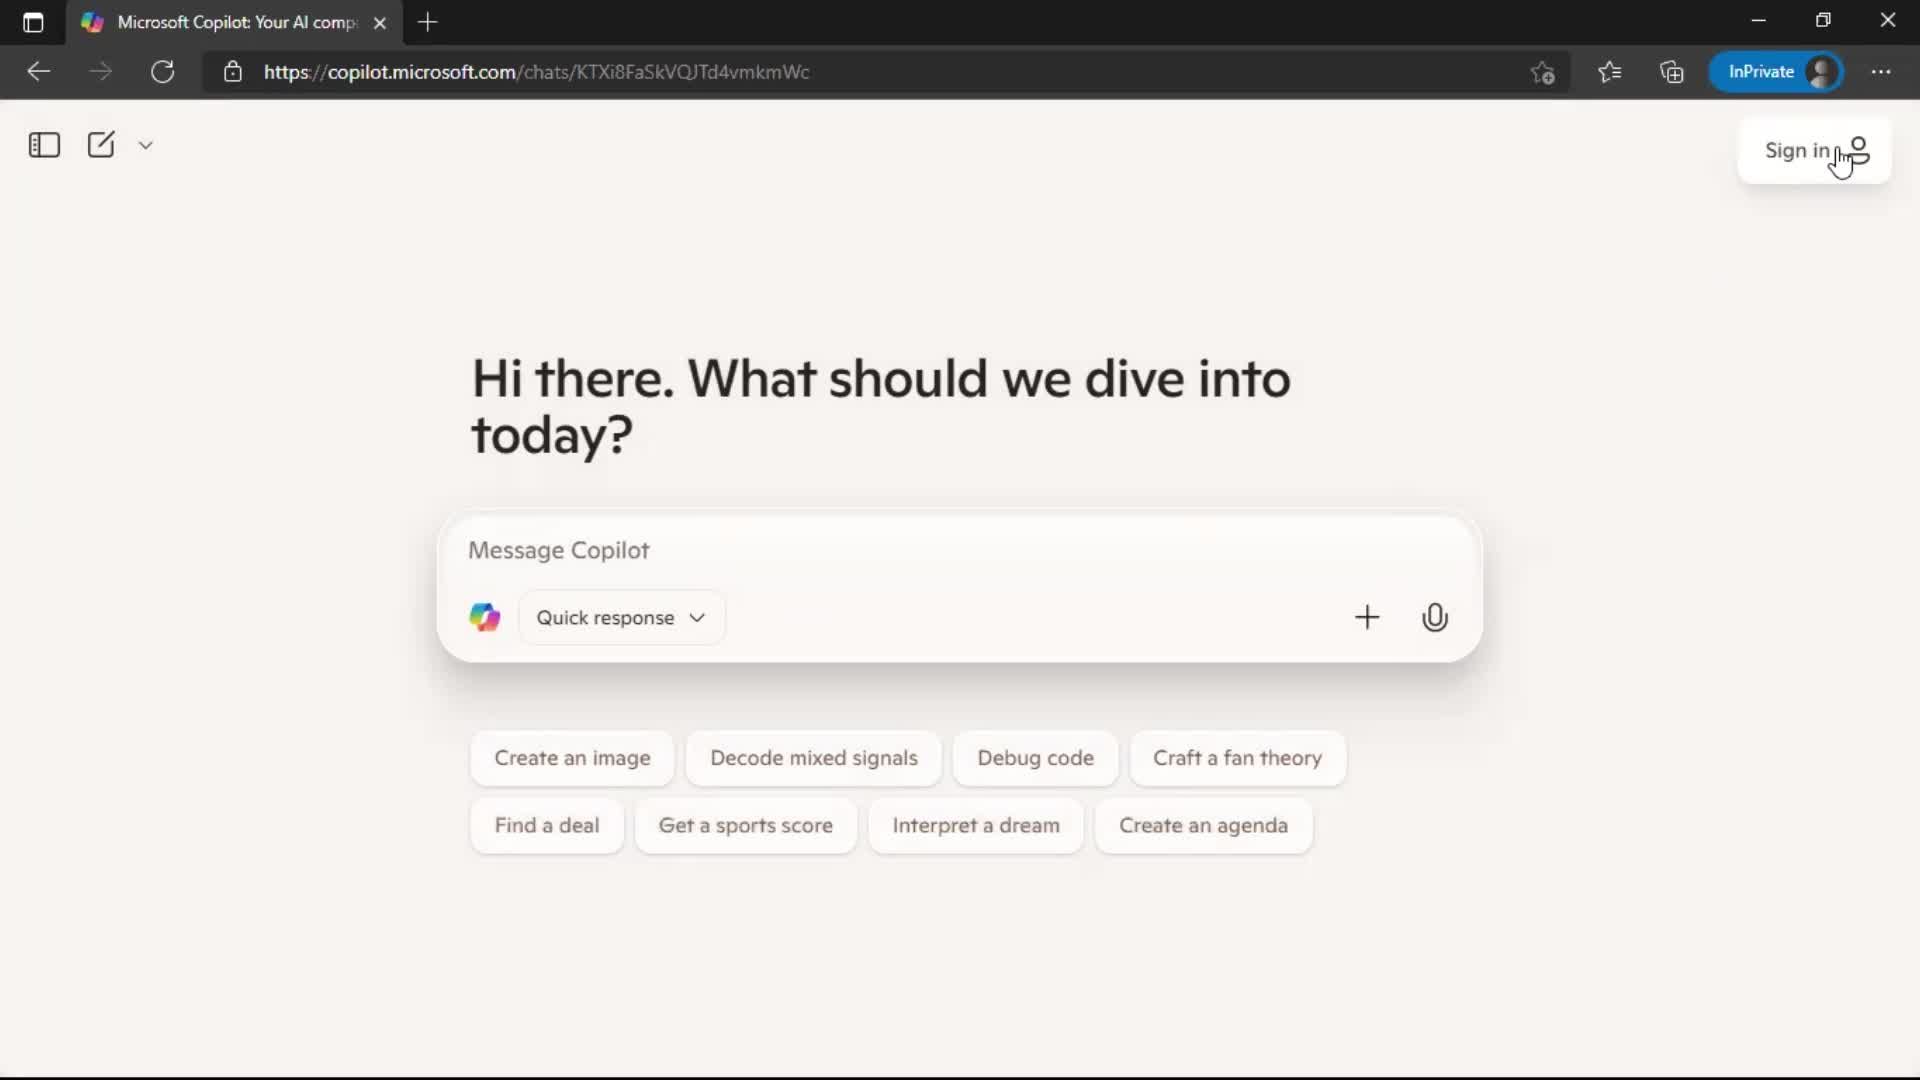This screenshot has height=1080, width=1920.
Task: Toggle the left sidebar panel
Action: 44,145
